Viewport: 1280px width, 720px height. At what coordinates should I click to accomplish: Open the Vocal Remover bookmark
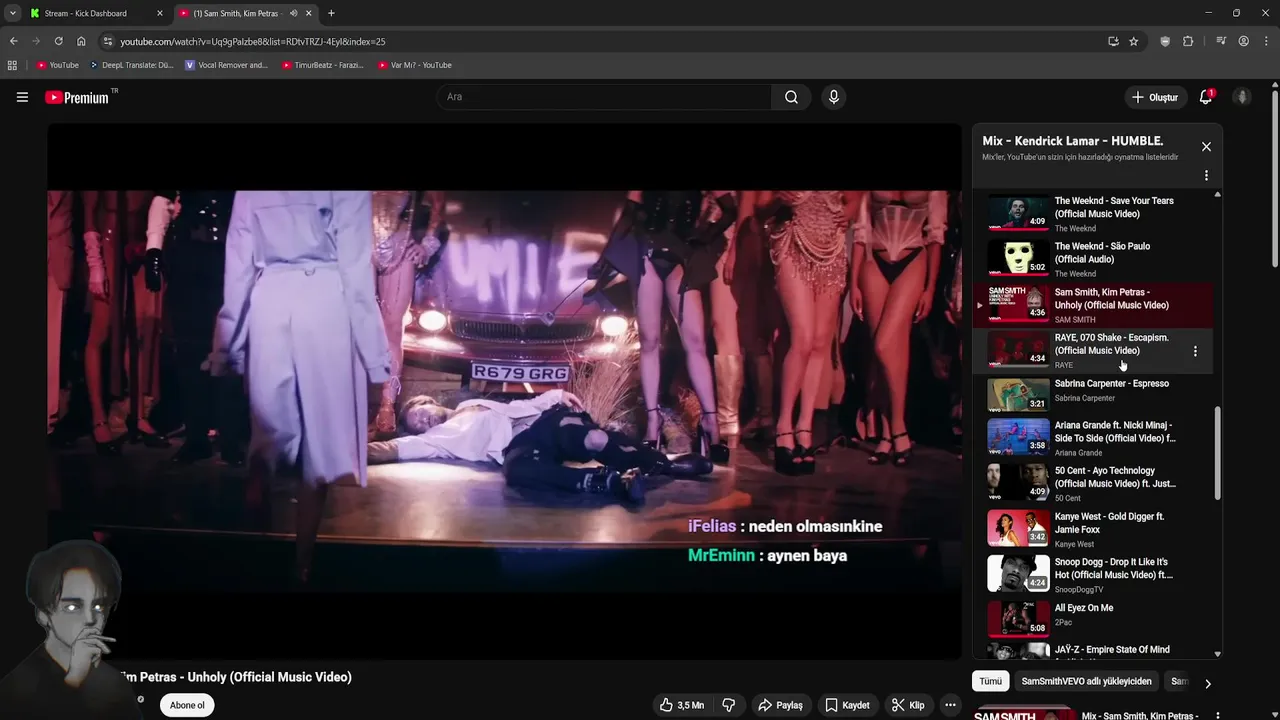coord(227,65)
